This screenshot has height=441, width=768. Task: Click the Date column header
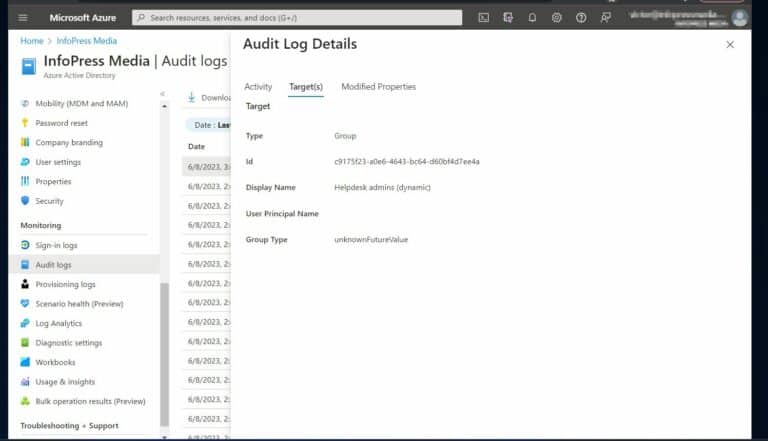[196, 147]
